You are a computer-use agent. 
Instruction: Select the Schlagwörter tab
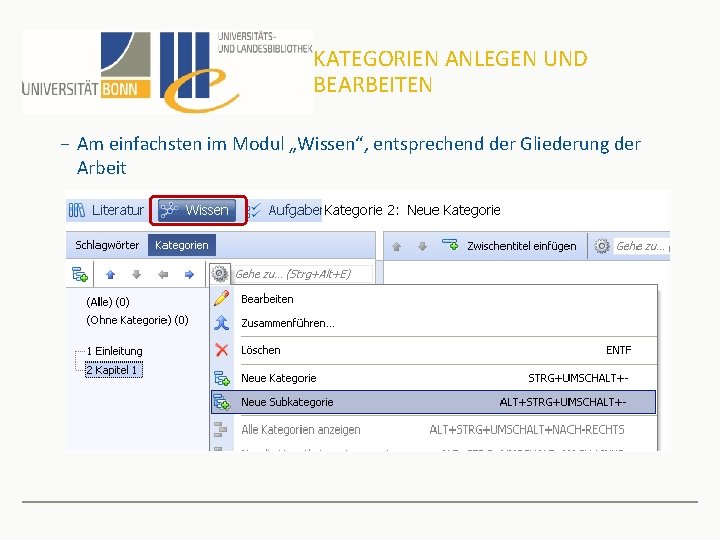pyautogui.click(x=107, y=245)
